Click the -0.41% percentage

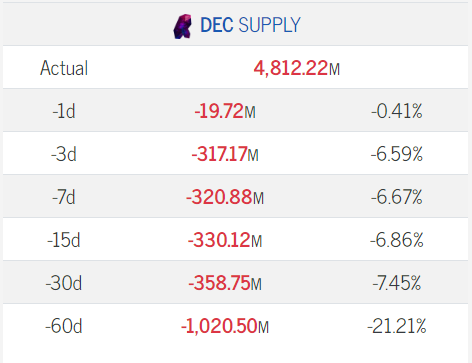[x=397, y=111]
